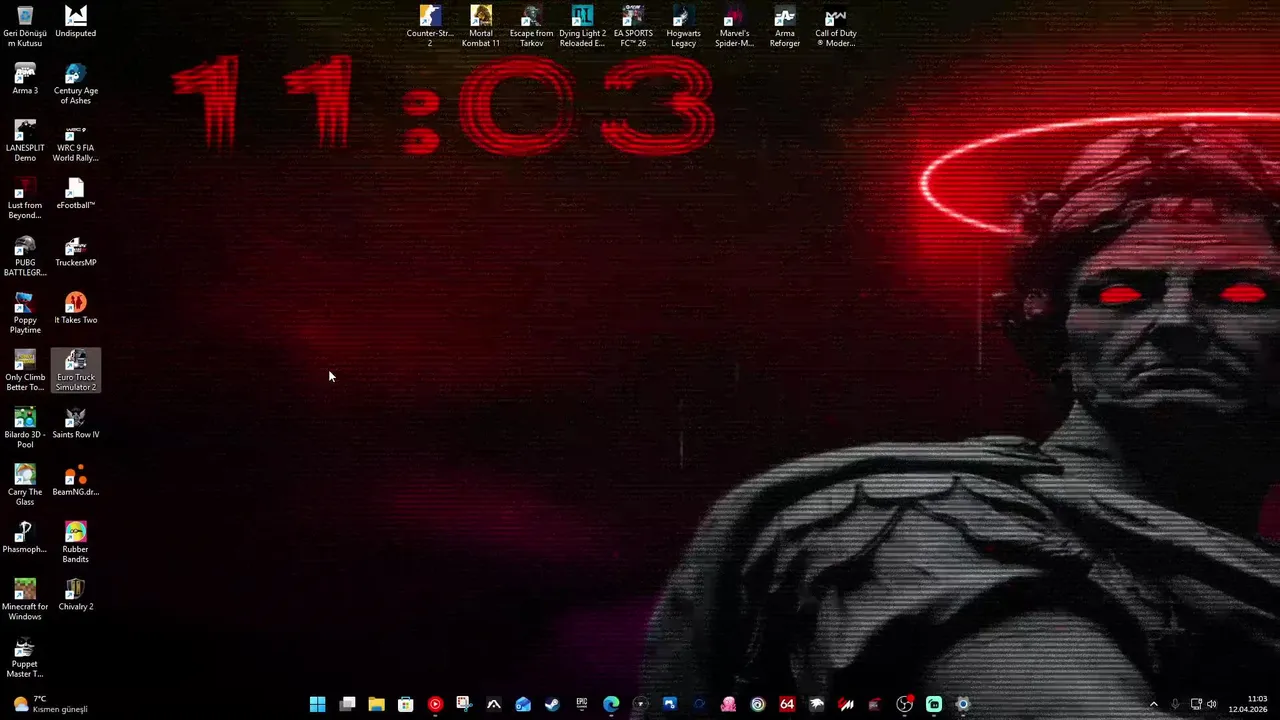Open clock showing 12.04.2026 date
Image resolution: width=1280 pixels, height=720 pixels.
pos(1247,704)
